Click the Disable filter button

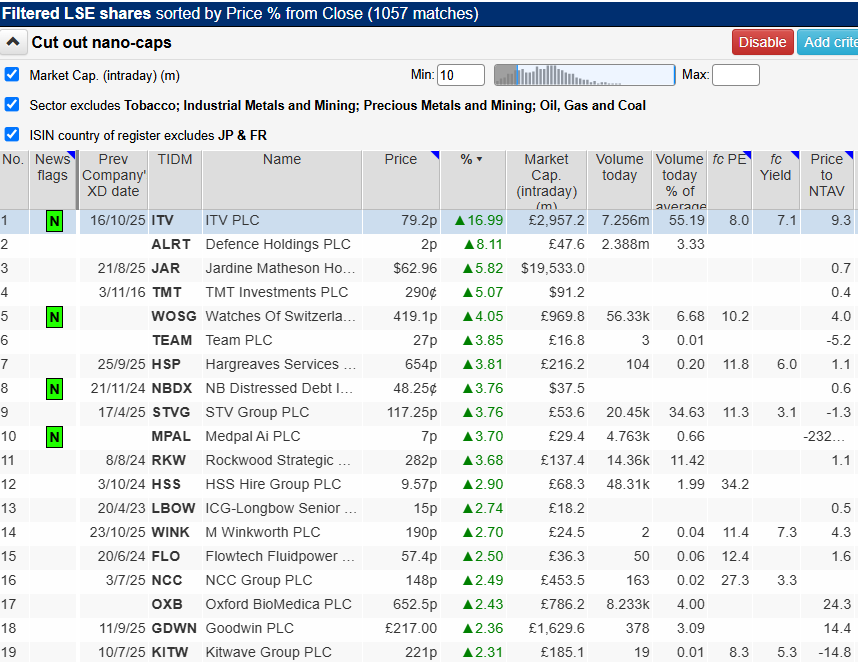pyautogui.click(x=762, y=42)
